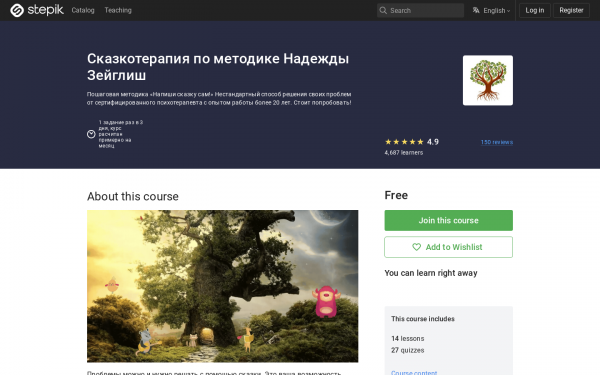The width and height of the screenshot is (600, 375).
Task: Click the five-star rating row
Action: tap(404, 142)
